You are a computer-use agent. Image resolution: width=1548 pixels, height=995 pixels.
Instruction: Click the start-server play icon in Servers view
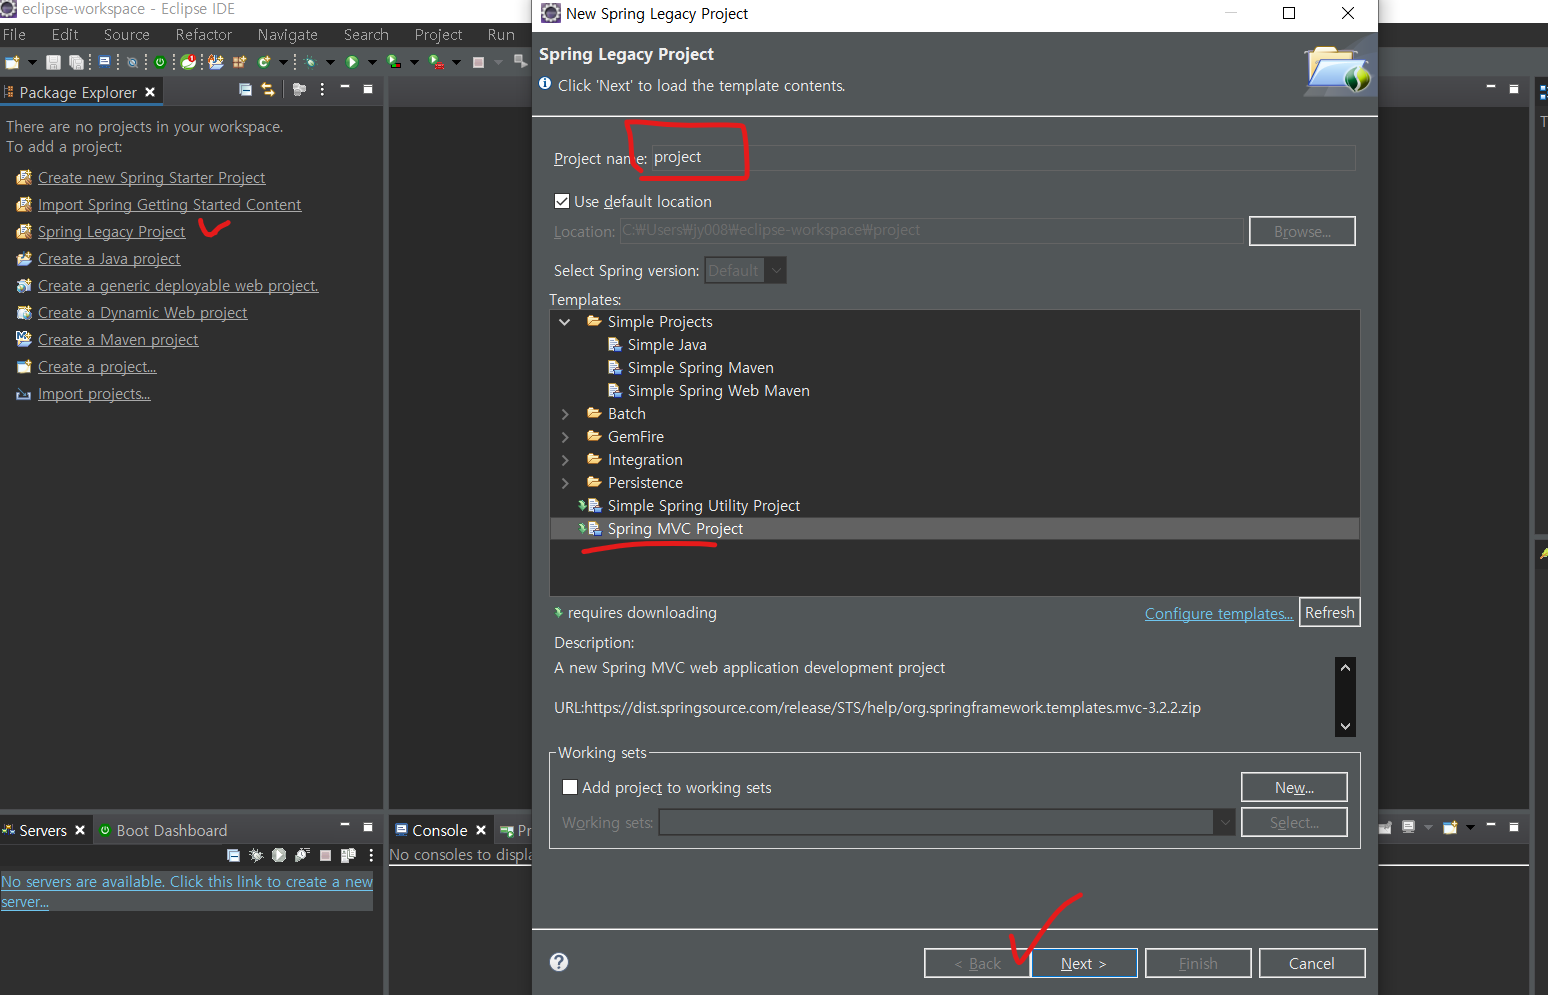click(279, 855)
